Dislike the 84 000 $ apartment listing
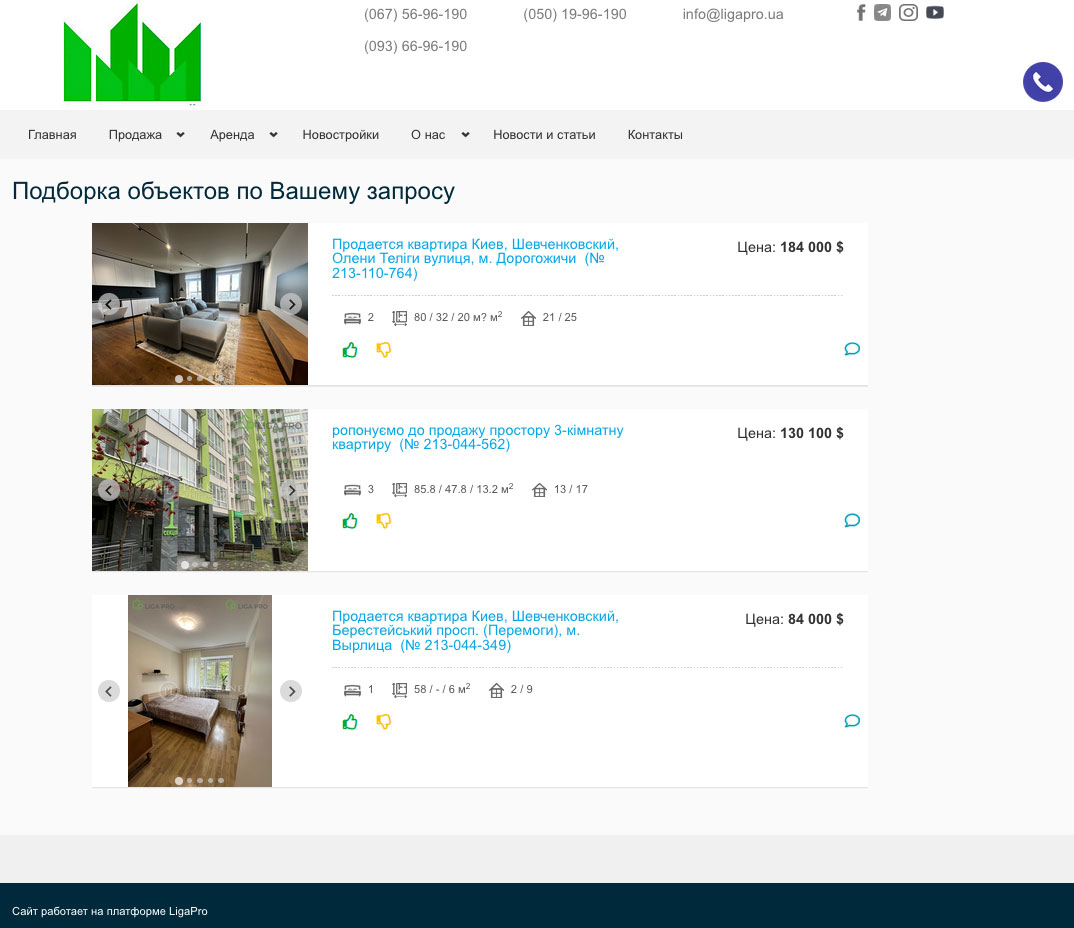 pyautogui.click(x=384, y=722)
